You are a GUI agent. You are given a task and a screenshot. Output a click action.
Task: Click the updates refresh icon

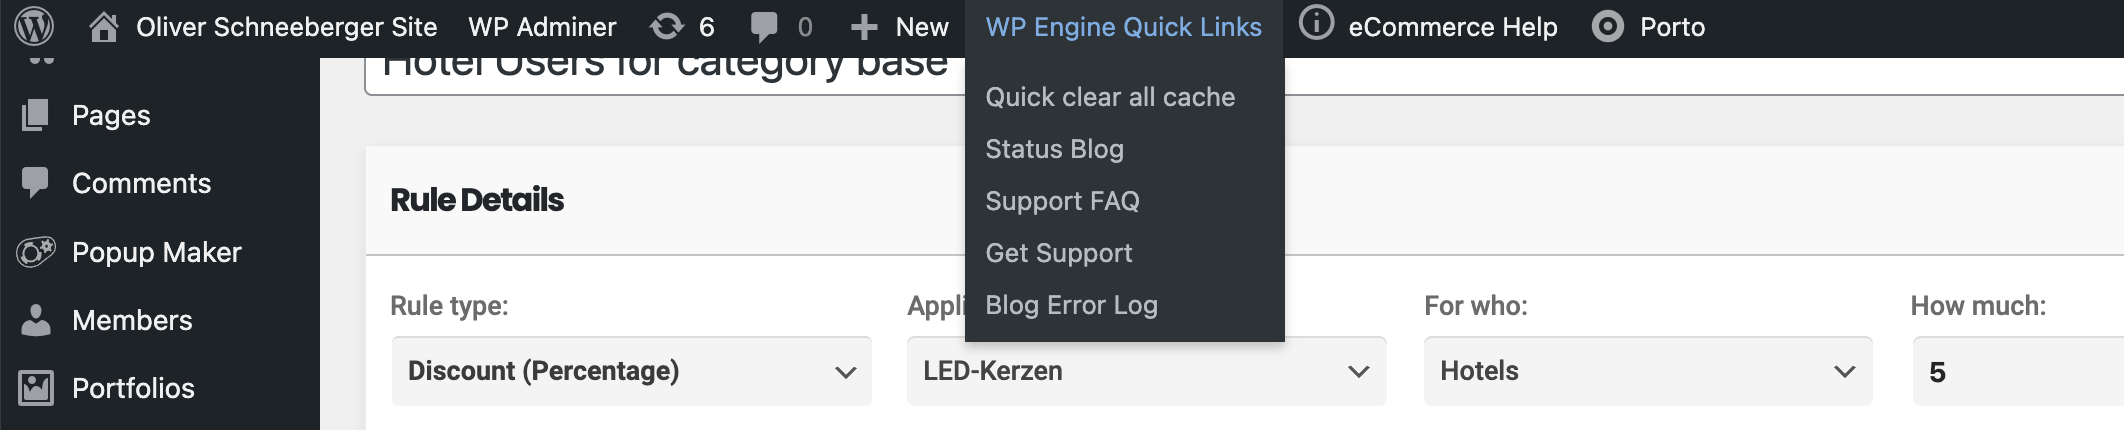tap(667, 27)
